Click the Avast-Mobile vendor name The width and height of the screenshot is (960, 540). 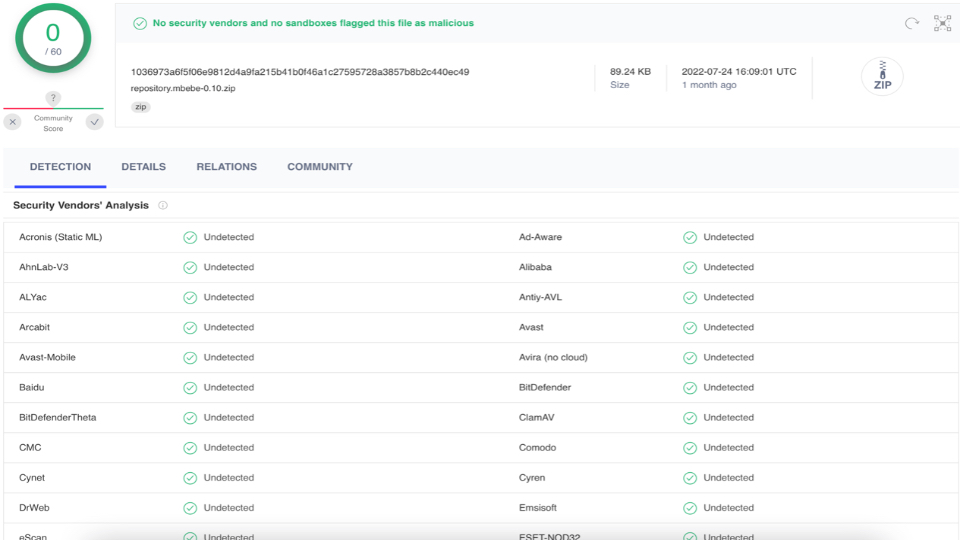click(x=47, y=357)
